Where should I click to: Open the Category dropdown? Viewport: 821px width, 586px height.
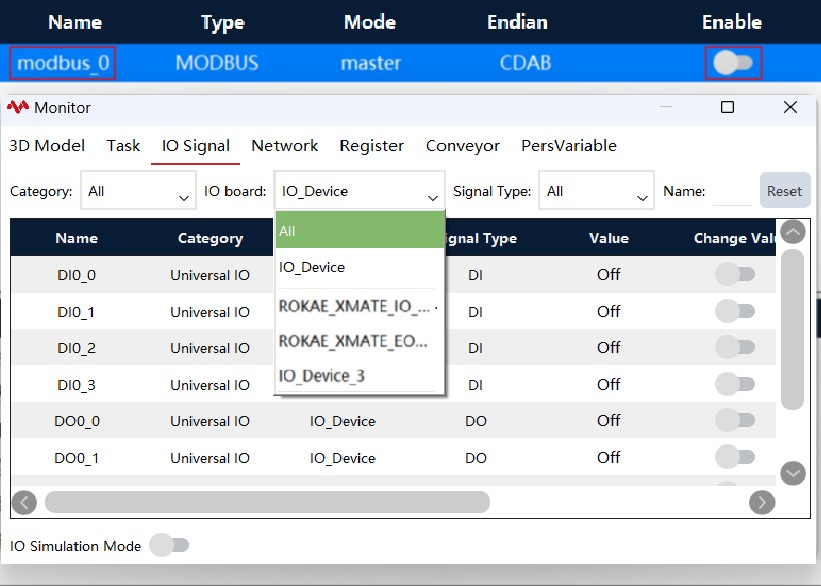pyautogui.click(x=138, y=191)
